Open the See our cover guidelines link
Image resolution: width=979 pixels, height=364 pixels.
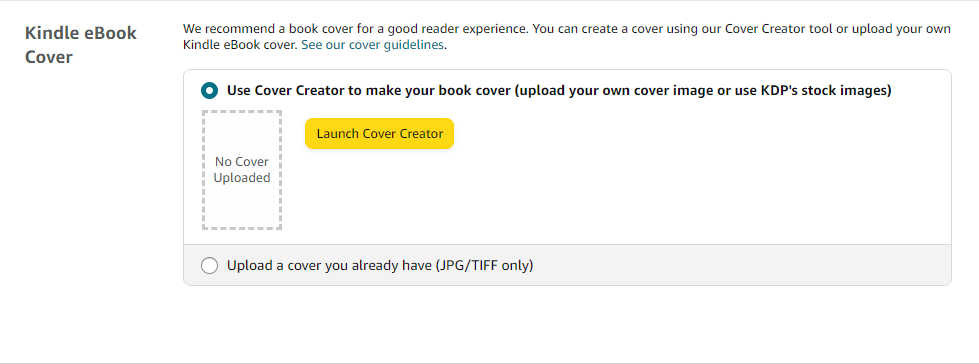pos(373,45)
